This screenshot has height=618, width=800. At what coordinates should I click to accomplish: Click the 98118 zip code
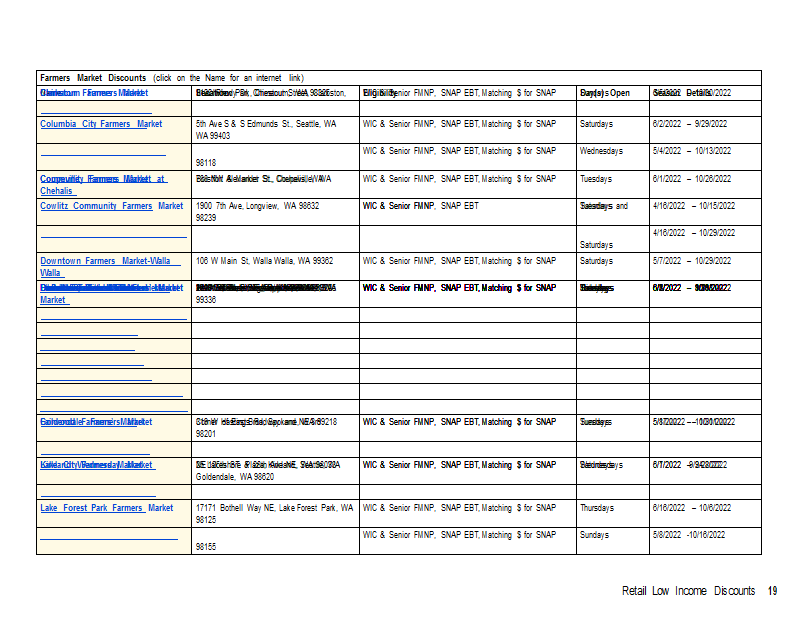[206, 163]
